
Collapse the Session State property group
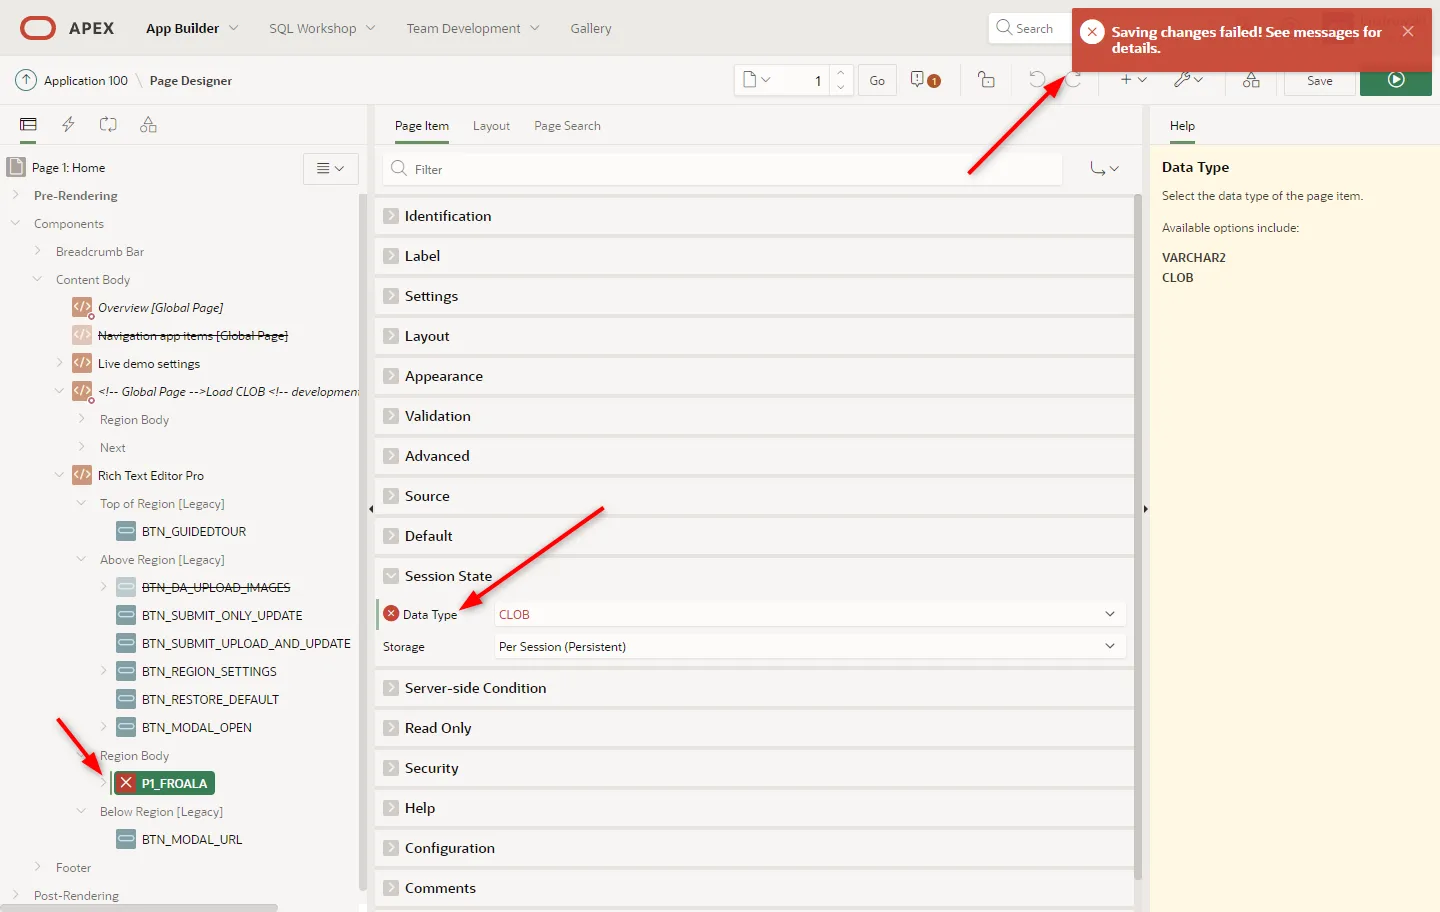coord(391,576)
